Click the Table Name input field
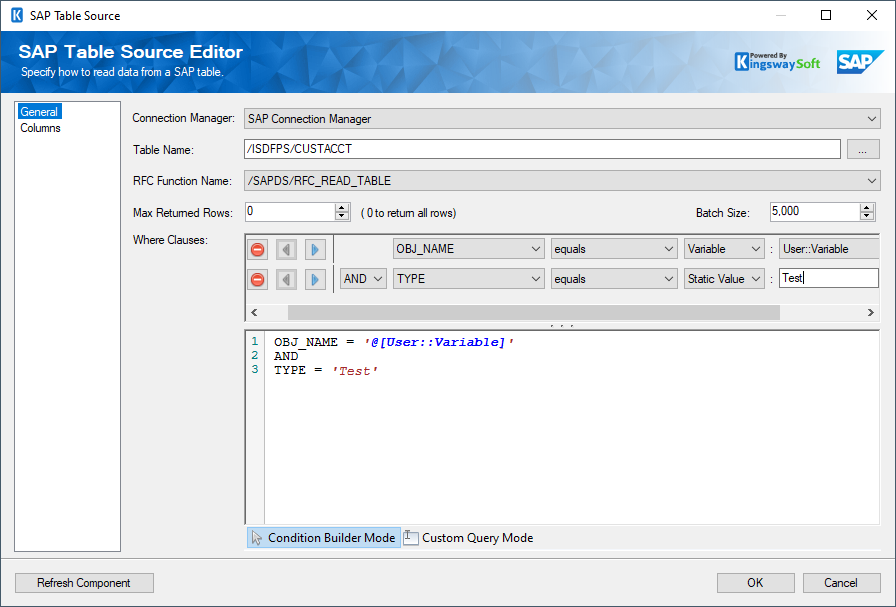This screenshot has height=607, width=896. click(542, 149)
